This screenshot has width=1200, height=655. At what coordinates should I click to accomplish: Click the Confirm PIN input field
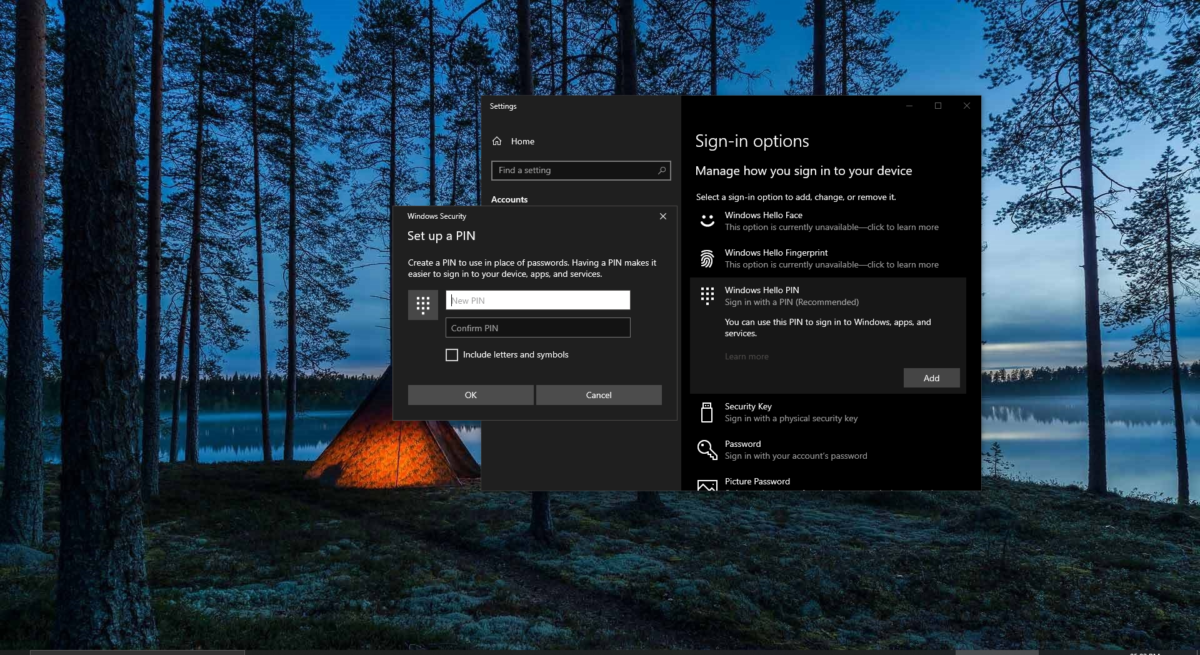coord(537,327)
